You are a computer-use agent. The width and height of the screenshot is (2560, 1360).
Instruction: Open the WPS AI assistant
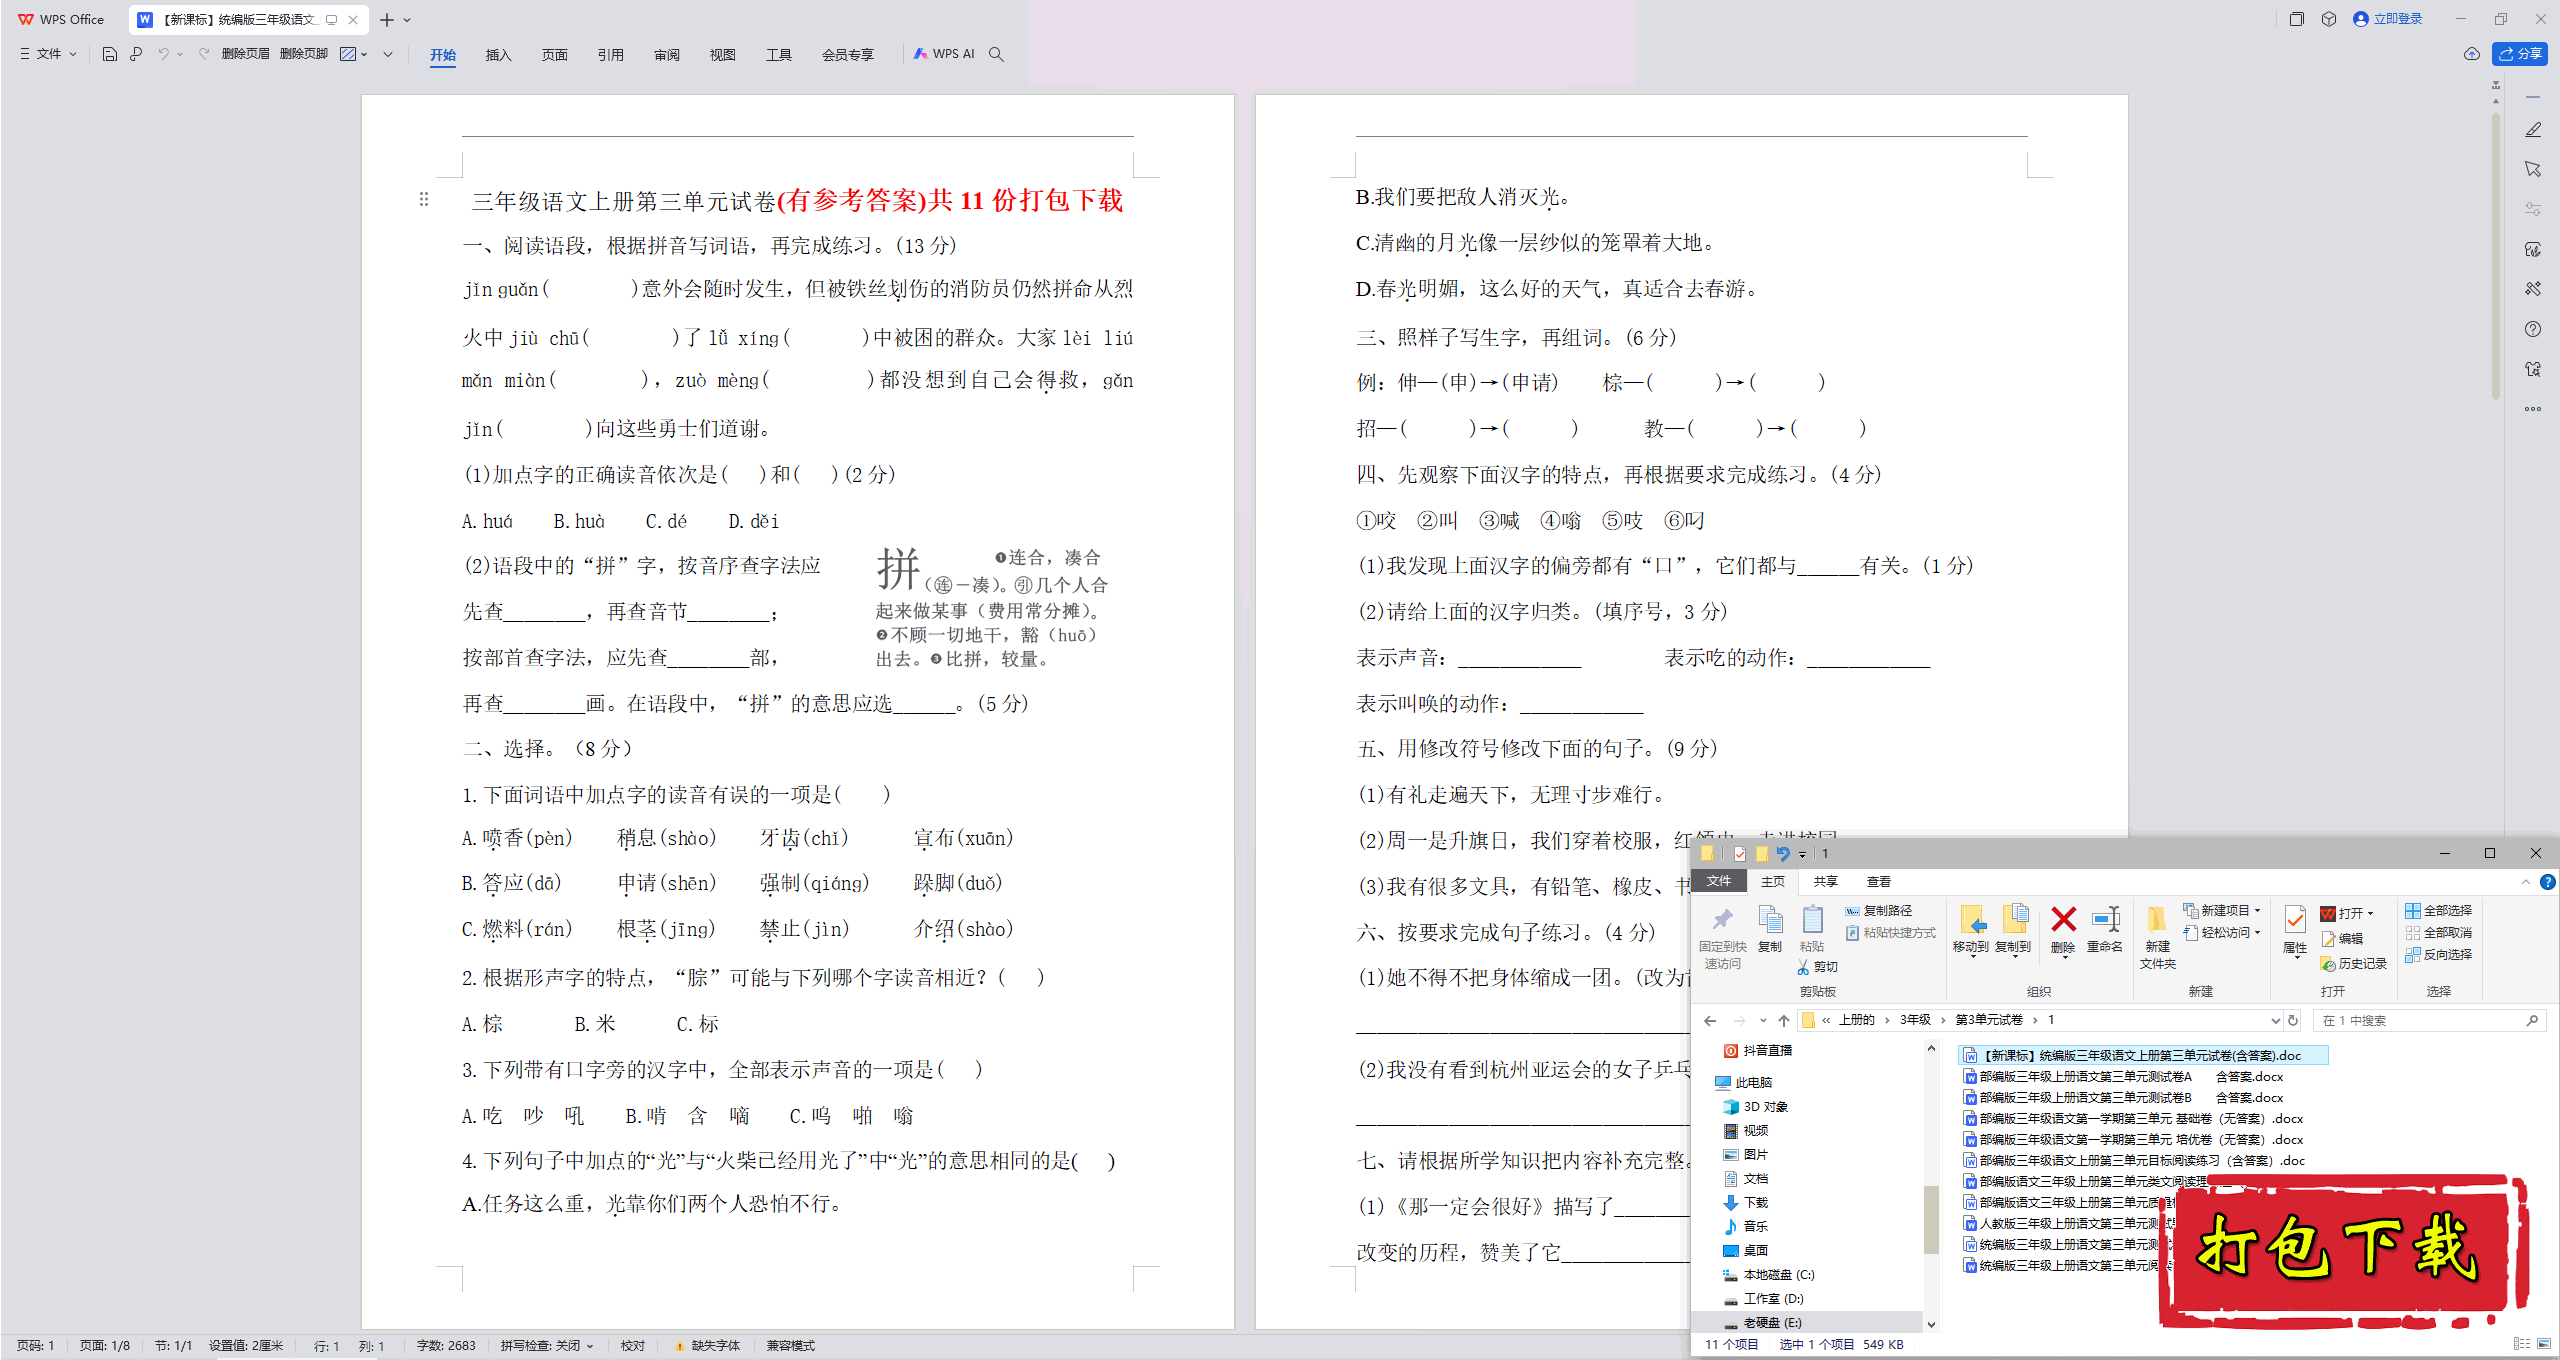pyautogui.click(x=944, y=54)
